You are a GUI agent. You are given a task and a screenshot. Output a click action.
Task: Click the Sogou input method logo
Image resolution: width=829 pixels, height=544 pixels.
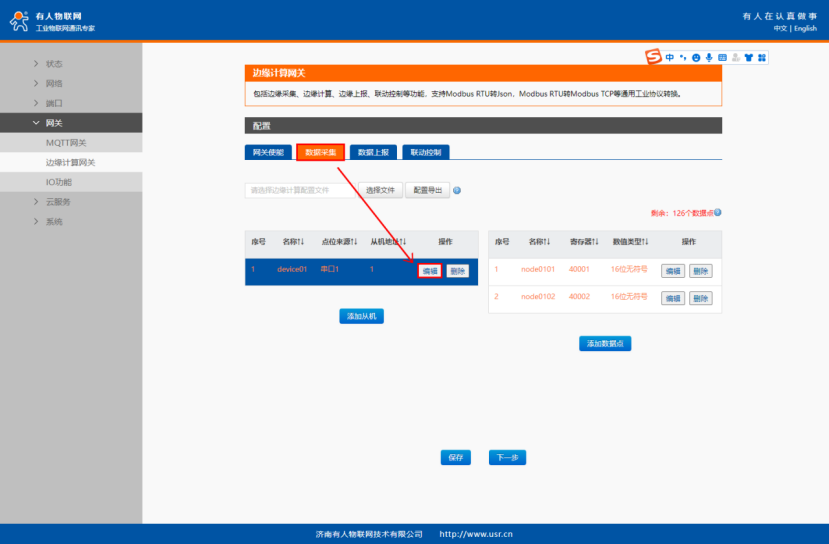[x=653, y=57]
